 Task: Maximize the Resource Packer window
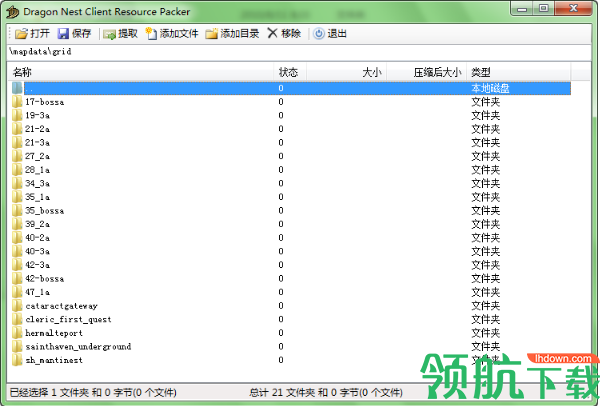point(544,9)
